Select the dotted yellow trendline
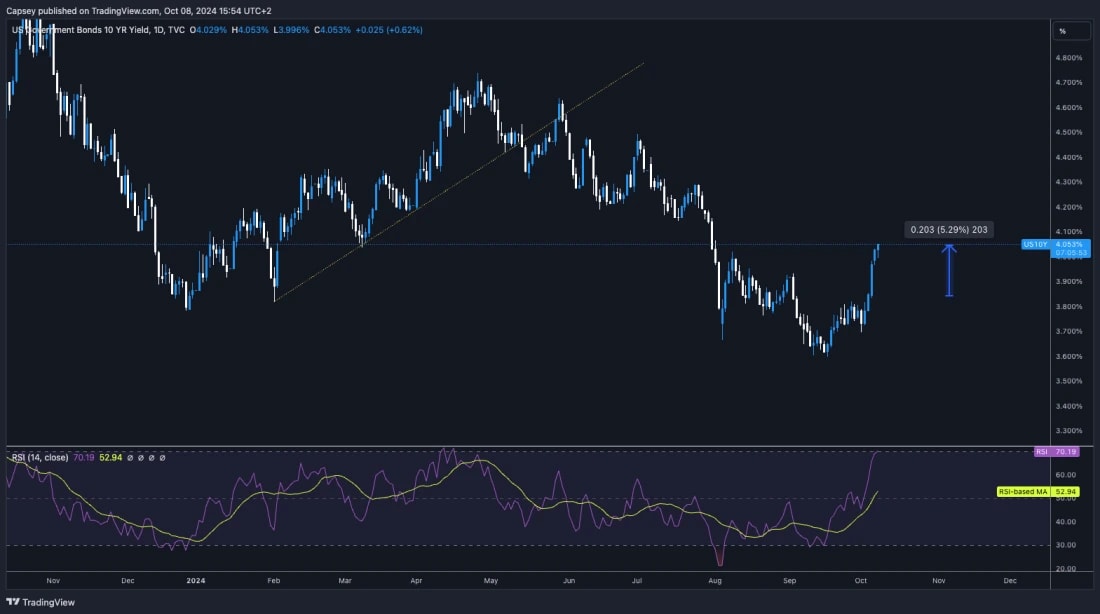This screenshot has height=614, width=1100. tap(460, 180)
